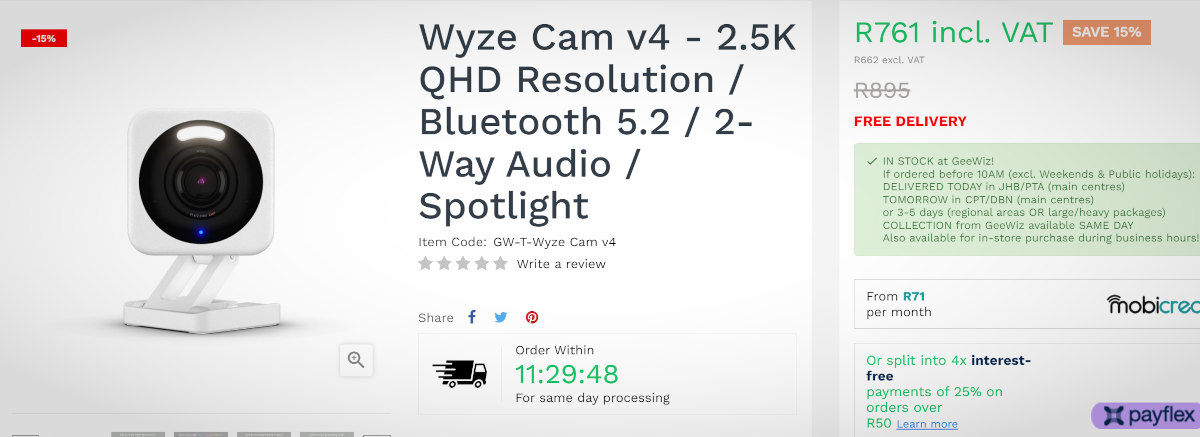
Task: Click the first review star
Action: (426, 264)
